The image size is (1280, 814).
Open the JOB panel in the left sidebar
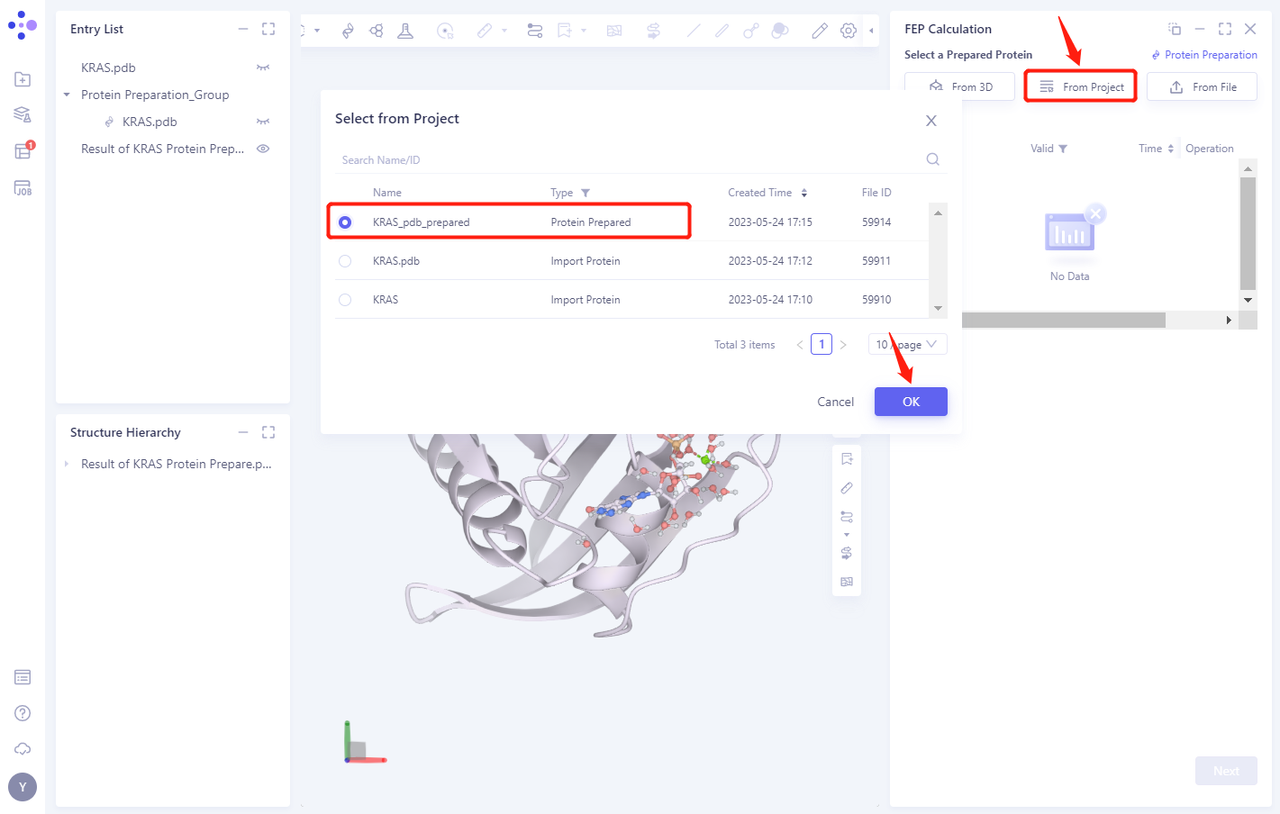coord(22,186)
